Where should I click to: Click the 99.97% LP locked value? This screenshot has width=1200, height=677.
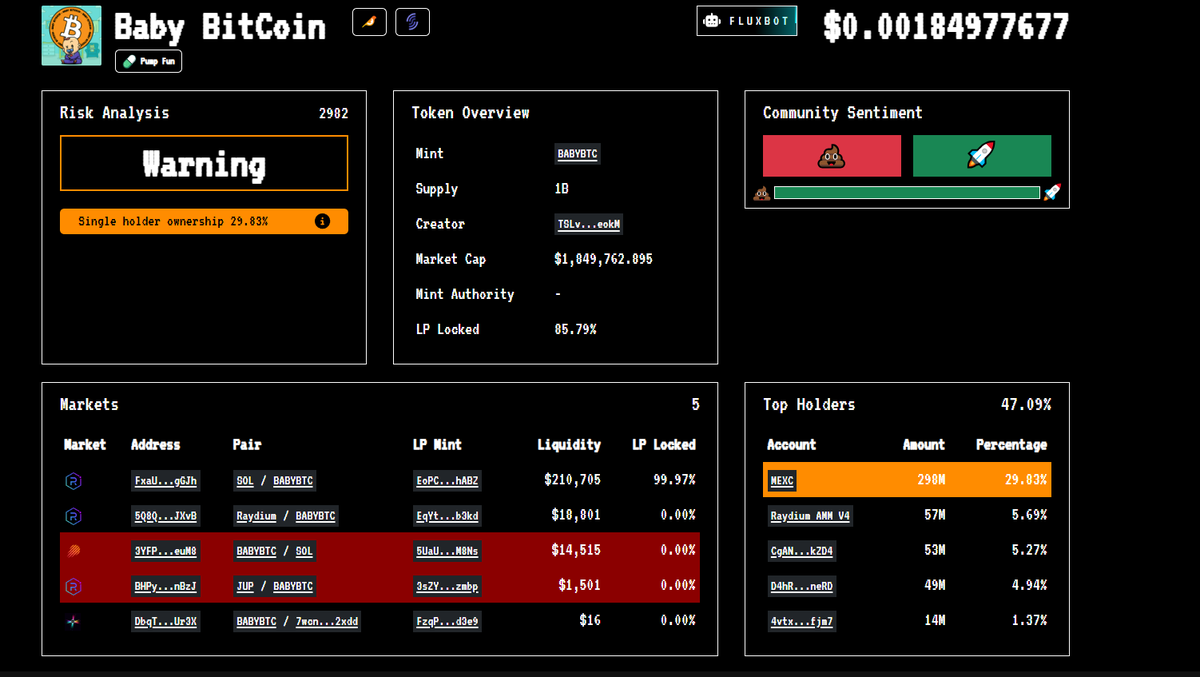(x=674, y=480)
